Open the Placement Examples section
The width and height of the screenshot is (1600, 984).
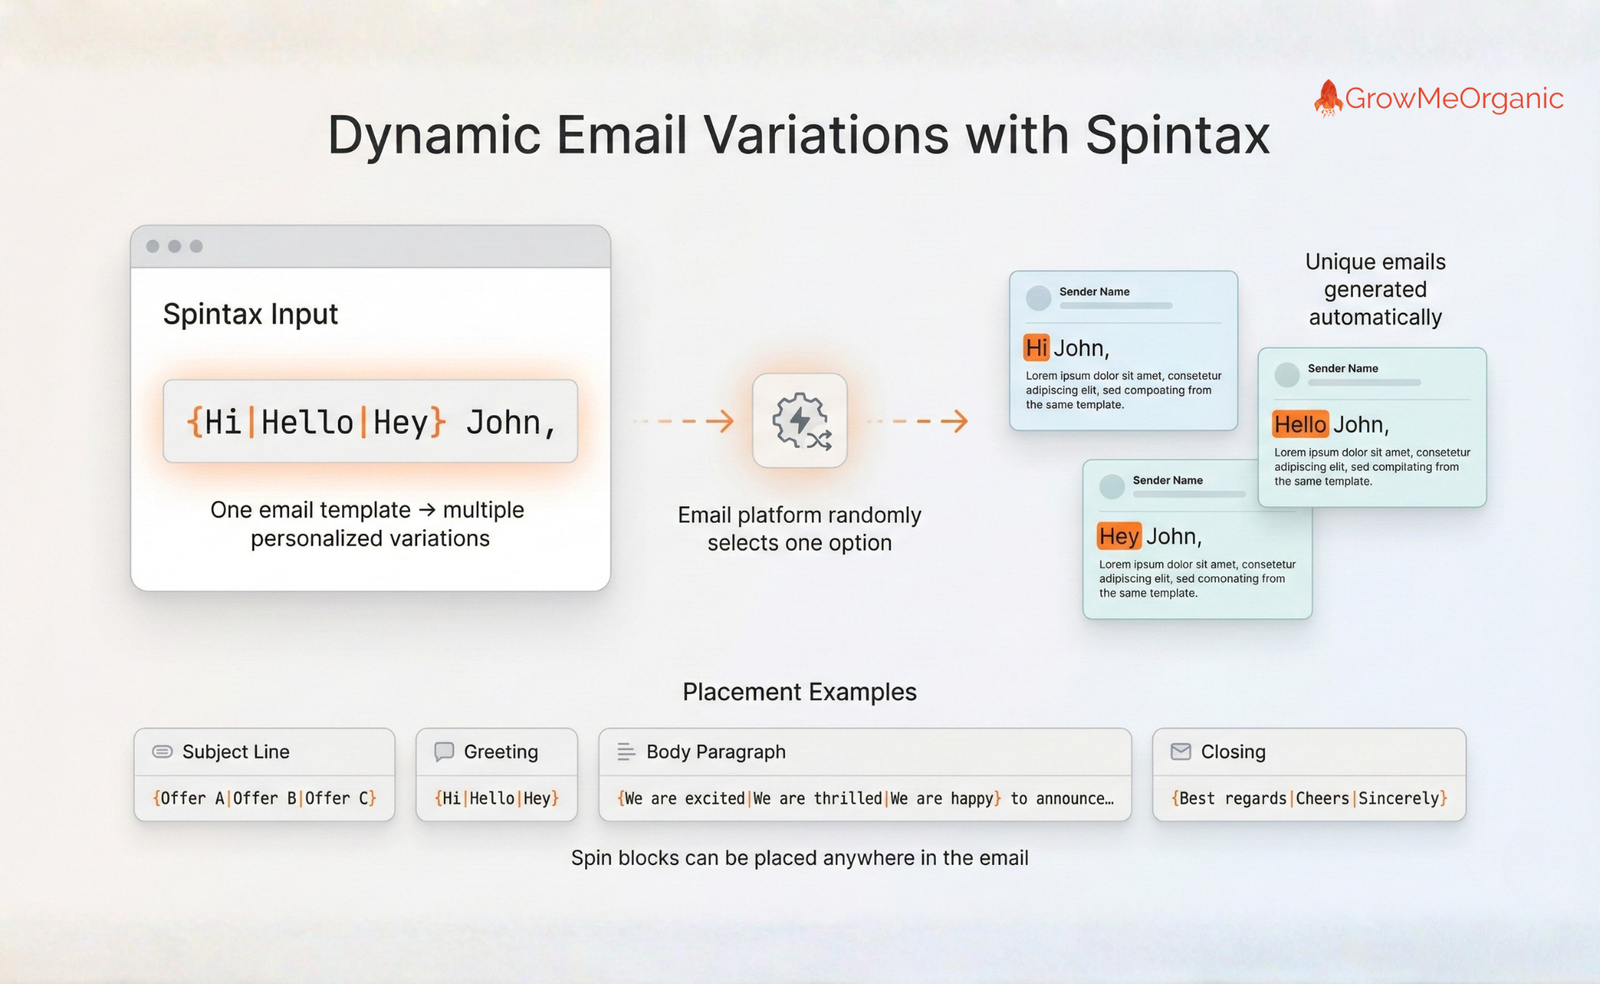[x=799, y=691]
